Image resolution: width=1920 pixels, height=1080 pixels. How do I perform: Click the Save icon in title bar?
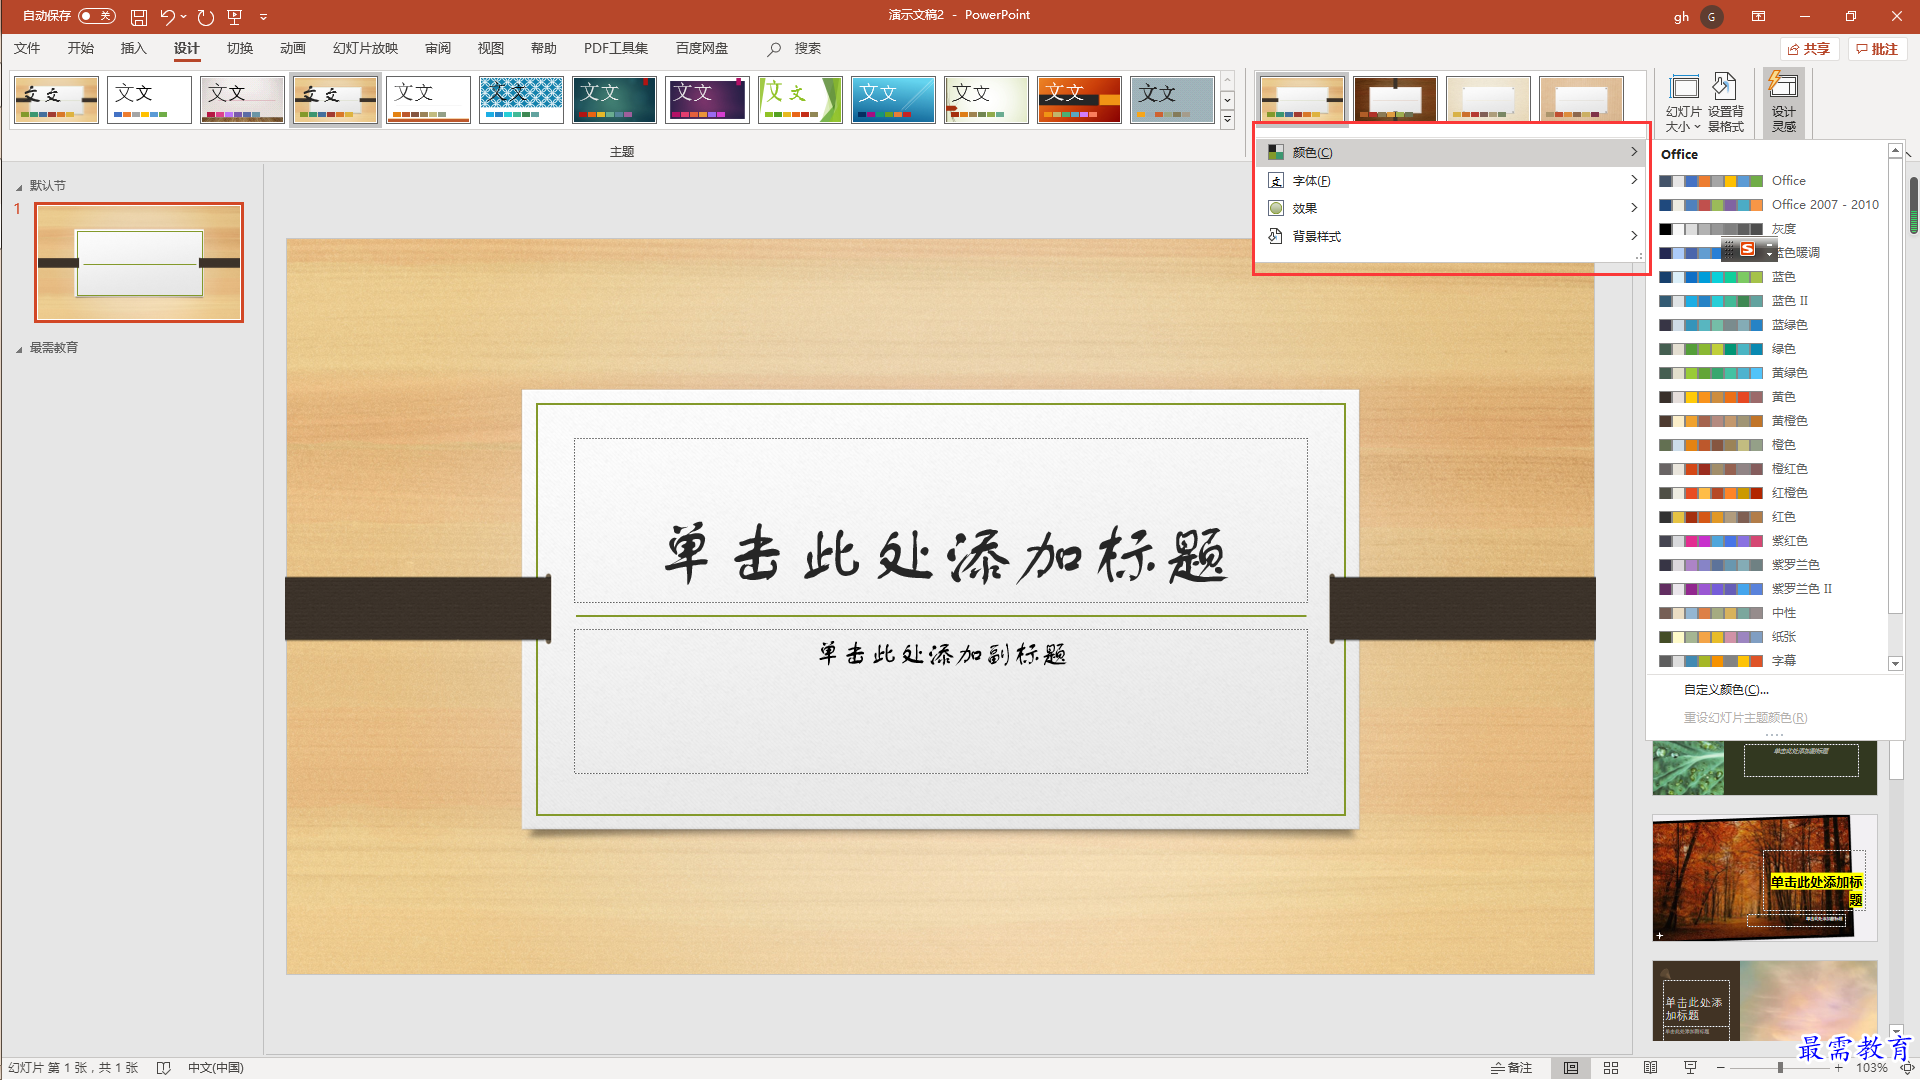point(139,17)
